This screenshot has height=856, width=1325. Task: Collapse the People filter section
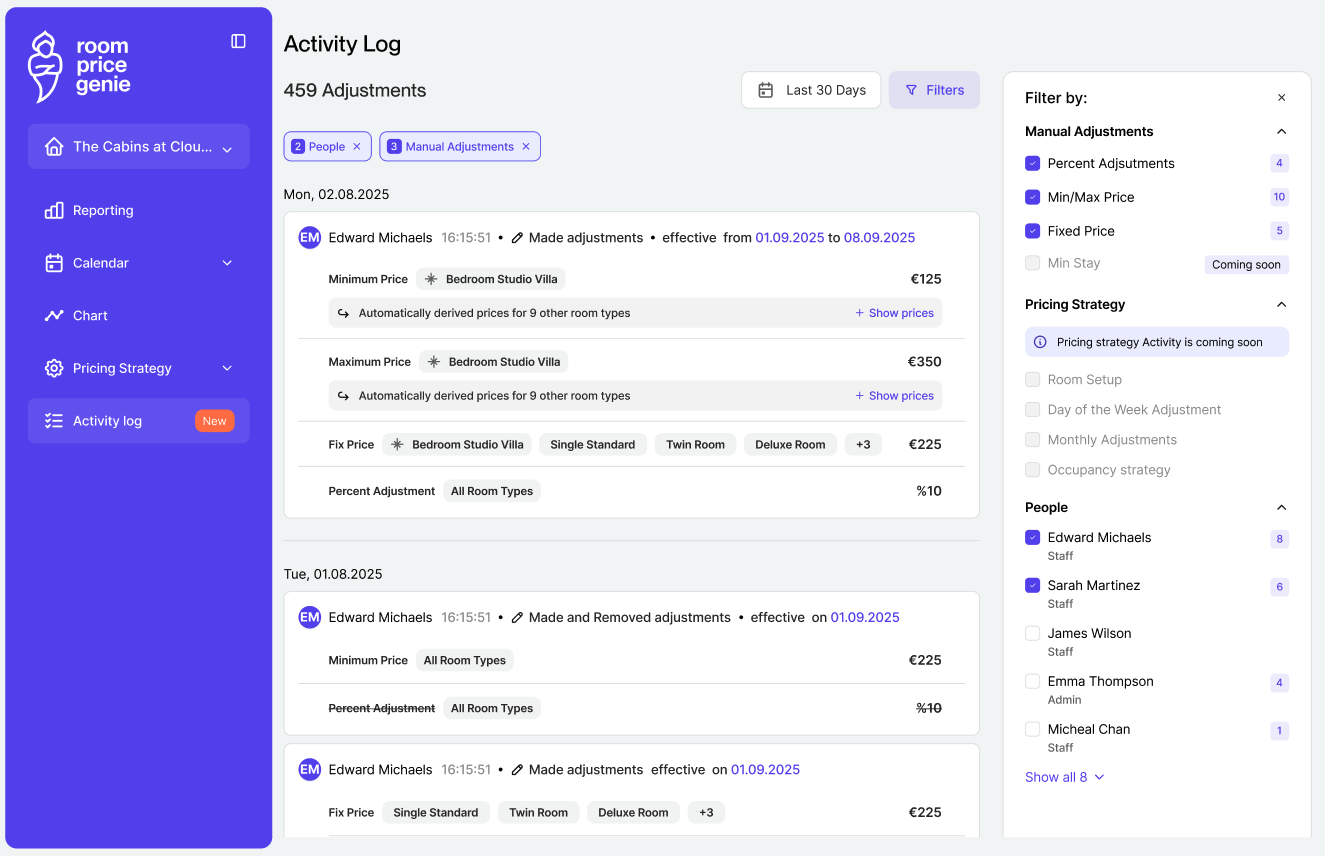click(x=1281, y=508)
